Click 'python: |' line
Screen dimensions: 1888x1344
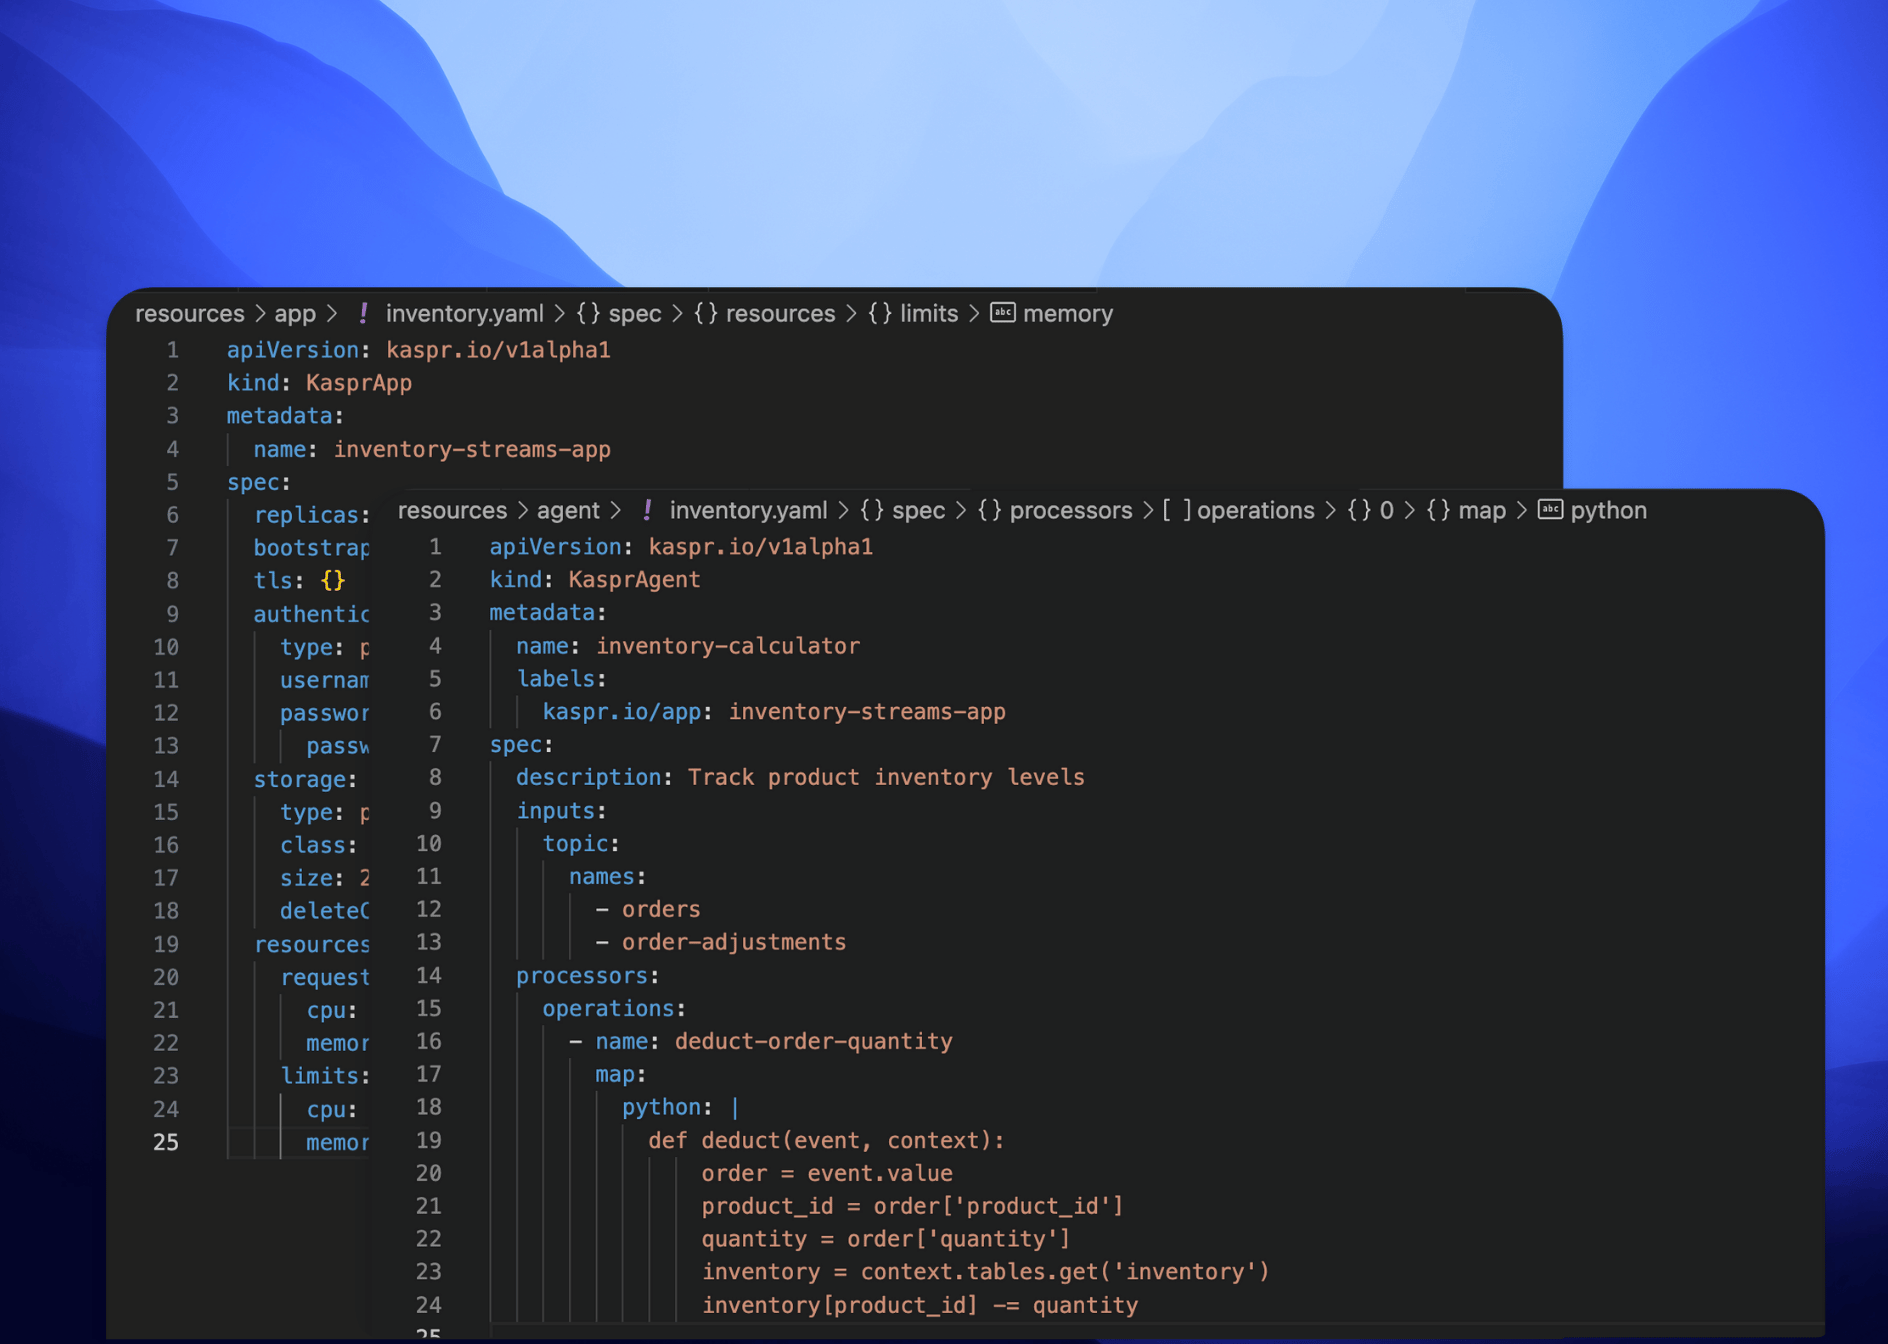tap(681, 1108)
